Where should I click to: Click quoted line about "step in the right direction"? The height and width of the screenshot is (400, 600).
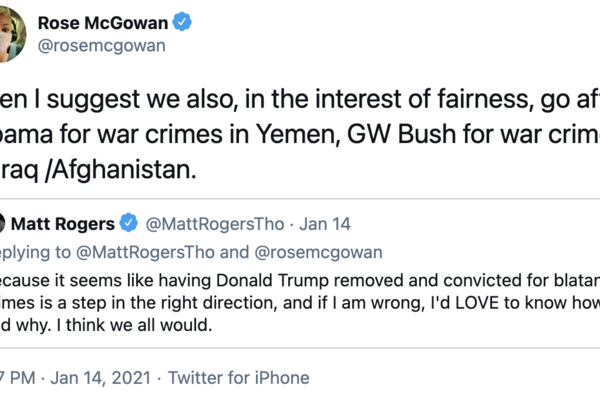[x=300, y=300]
